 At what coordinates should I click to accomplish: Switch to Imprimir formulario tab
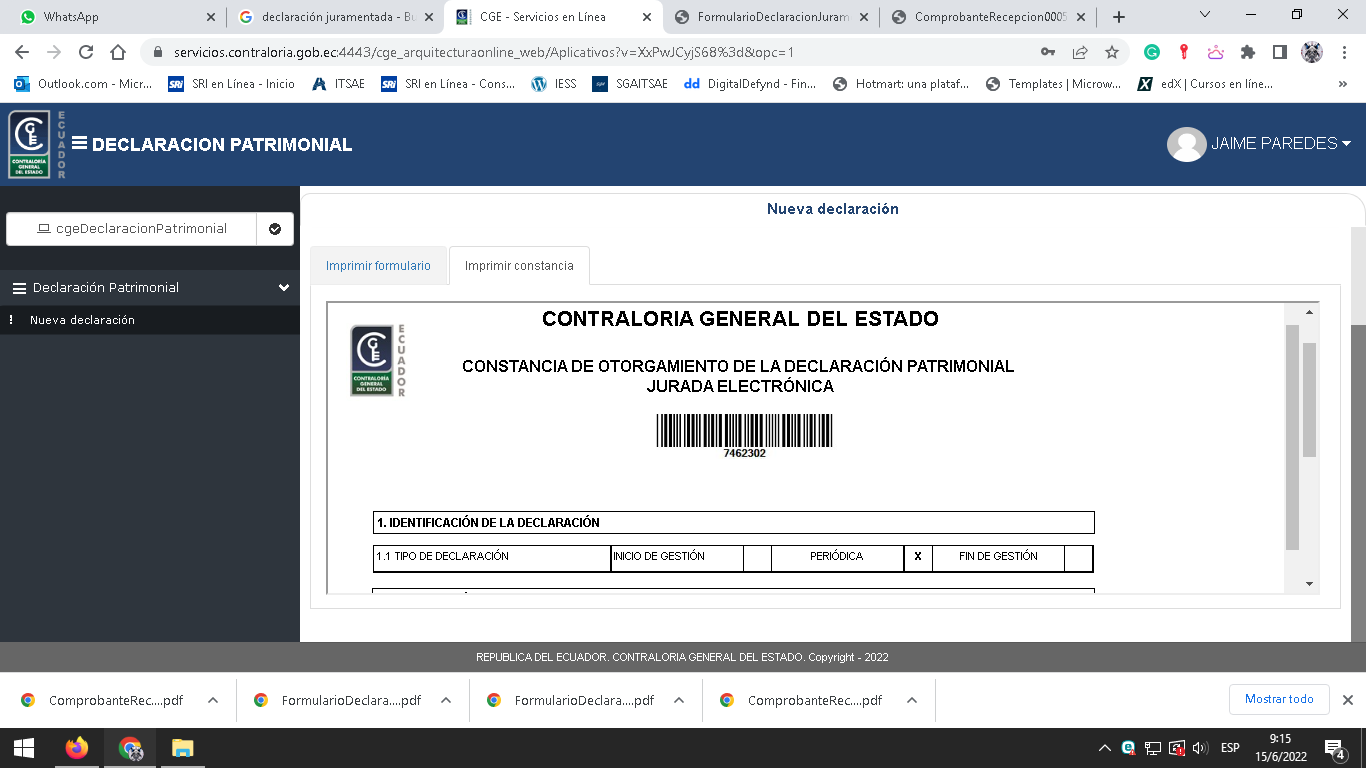point(378,266)
